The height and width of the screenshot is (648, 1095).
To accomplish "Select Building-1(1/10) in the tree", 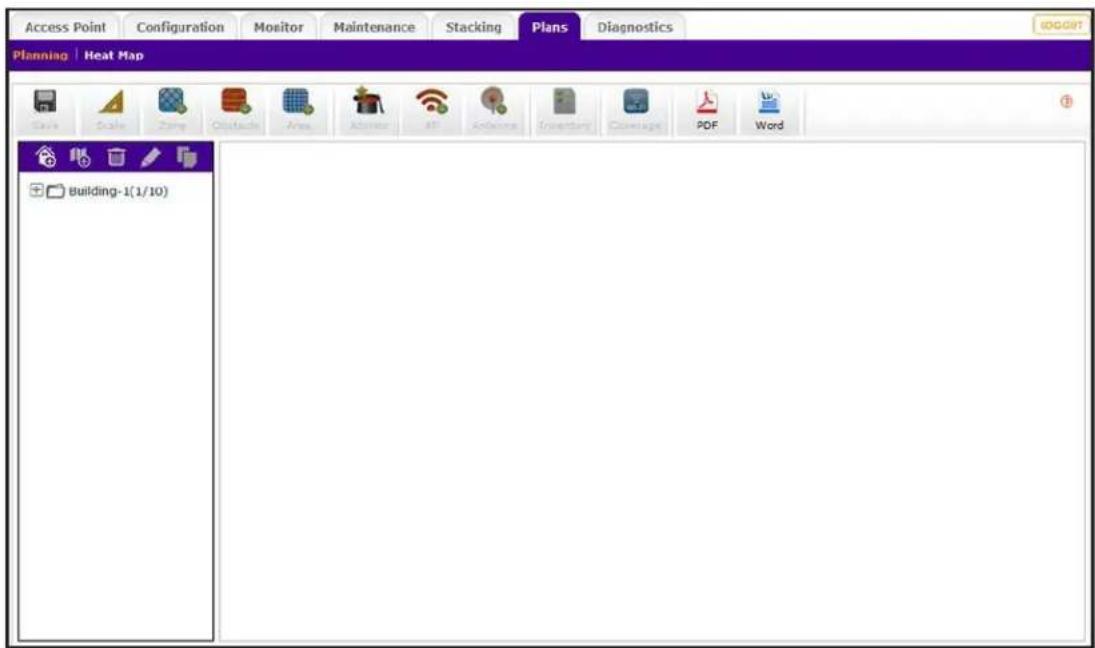I will [118, 191].
